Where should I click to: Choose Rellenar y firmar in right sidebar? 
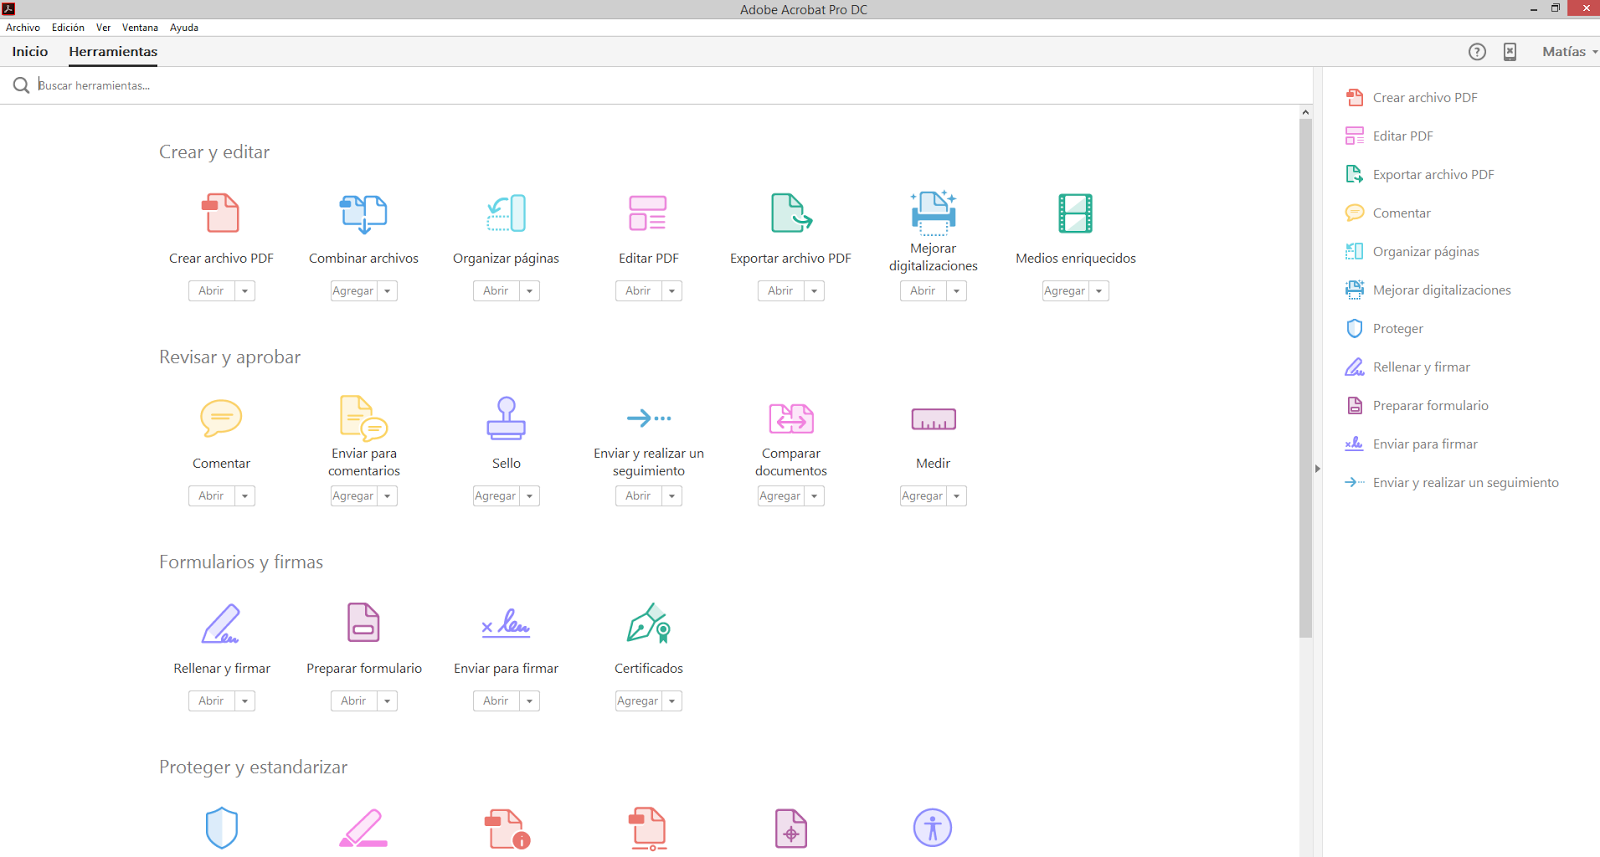pos(1408,367)
